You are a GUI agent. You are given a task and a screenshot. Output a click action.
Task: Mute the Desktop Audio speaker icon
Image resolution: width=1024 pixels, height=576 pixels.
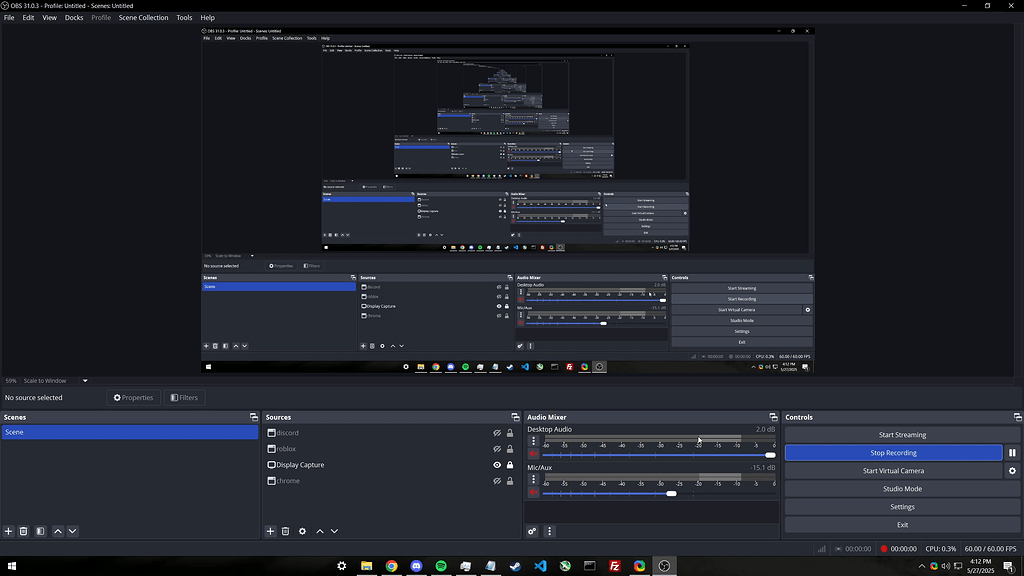[533, 454]
